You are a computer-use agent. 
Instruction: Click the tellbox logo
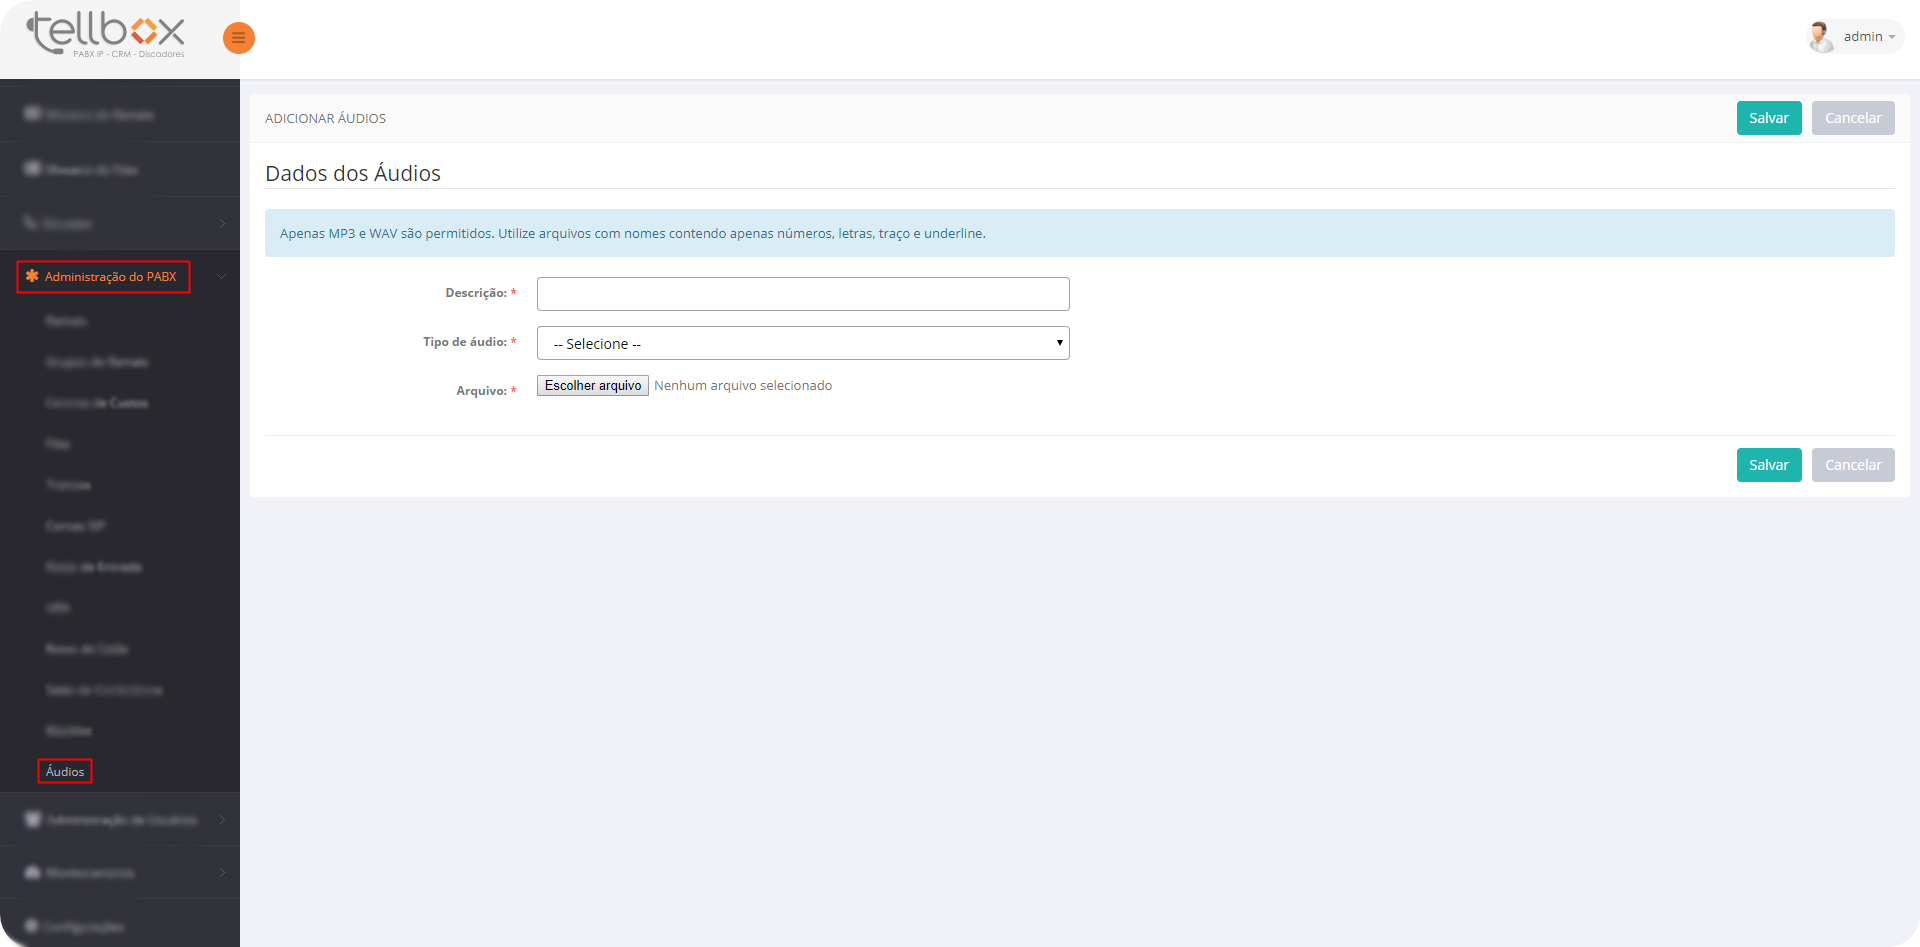tap(106, 35)
